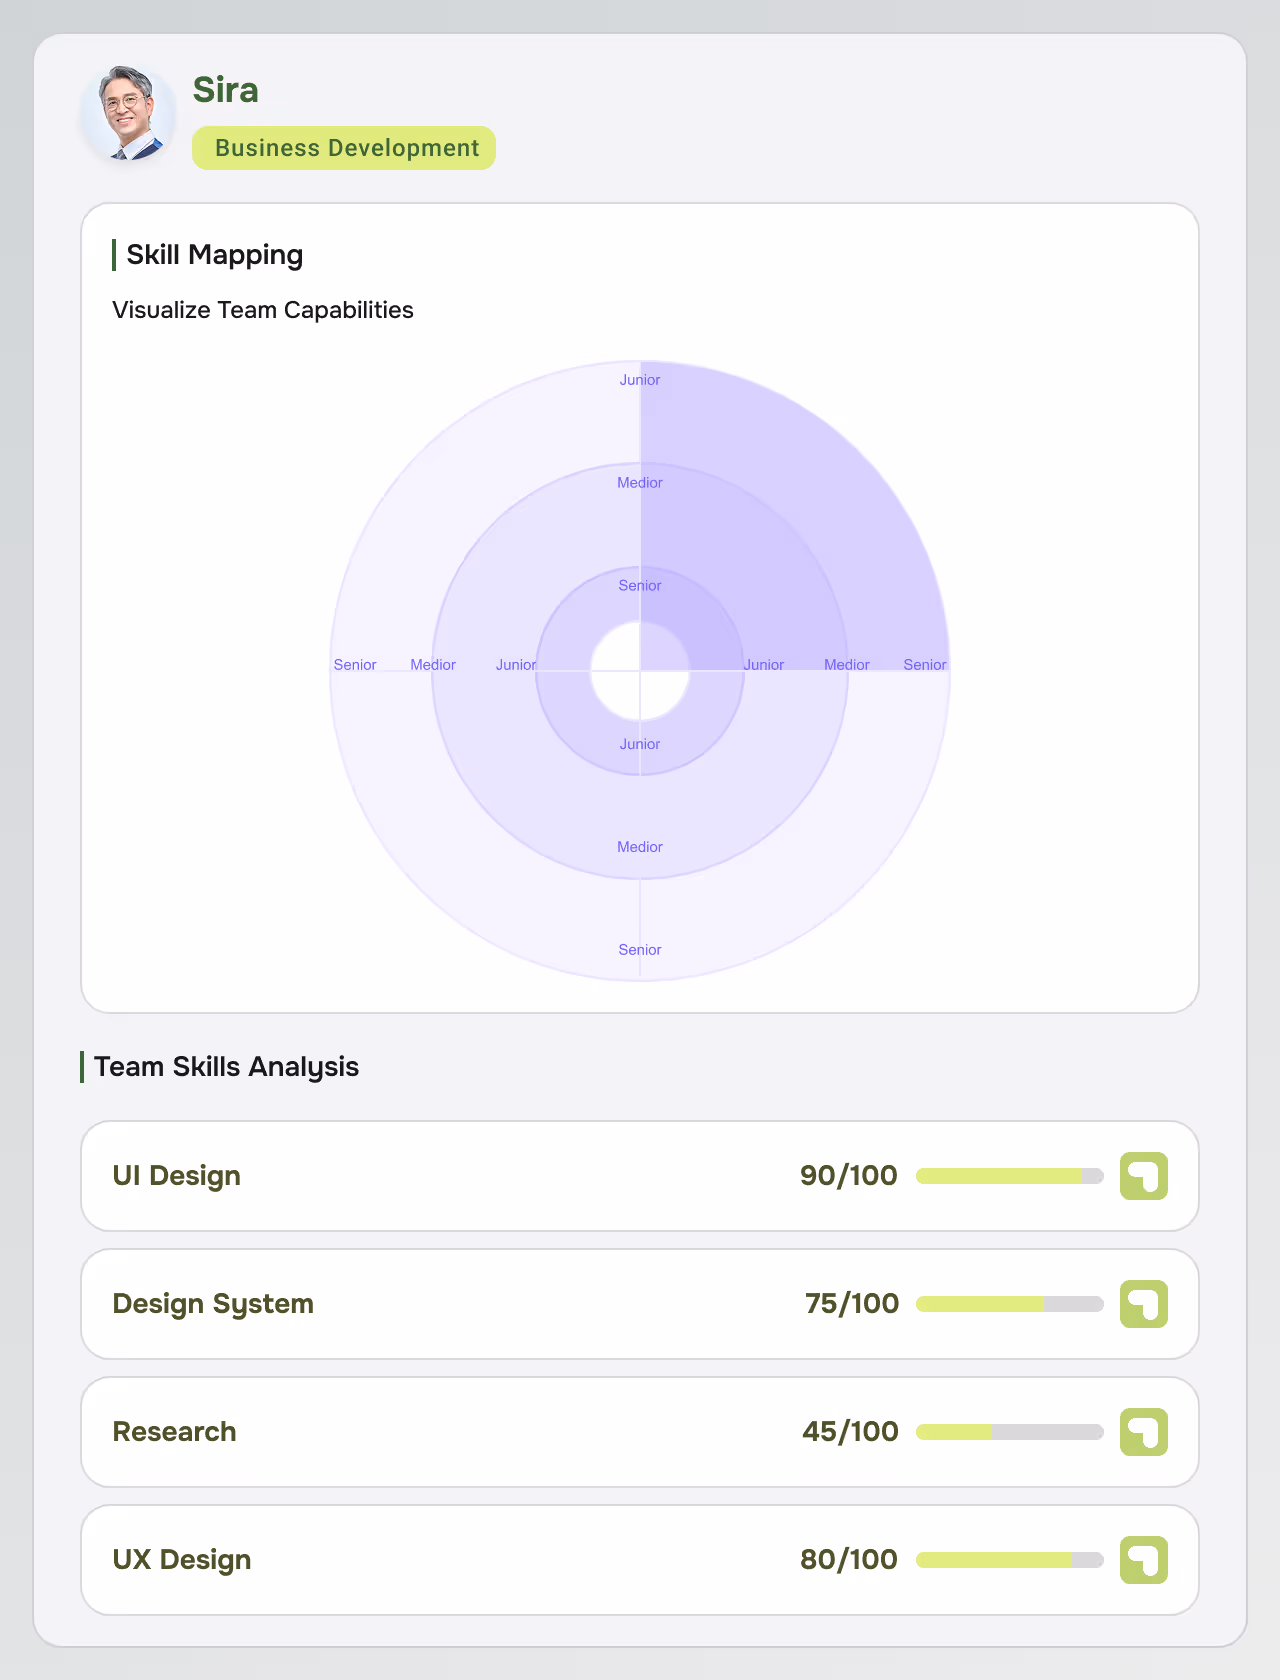
Task: Click the top Junior label on chart
Action: click(x=640, y=380)
